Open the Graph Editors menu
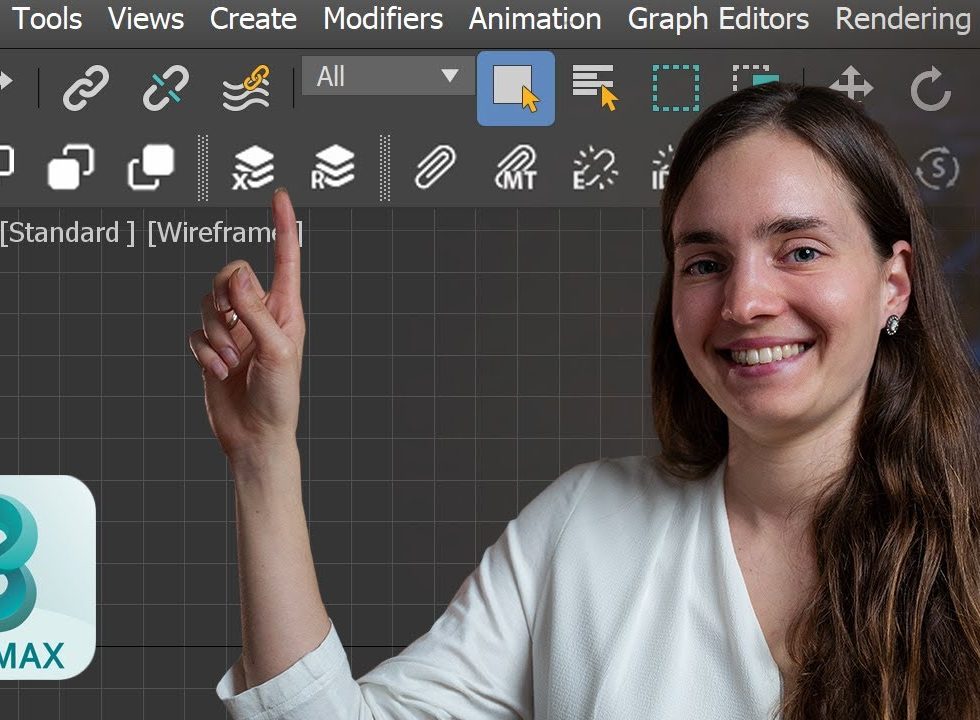Screen dimensions: 980x720 tap(718, 19)
